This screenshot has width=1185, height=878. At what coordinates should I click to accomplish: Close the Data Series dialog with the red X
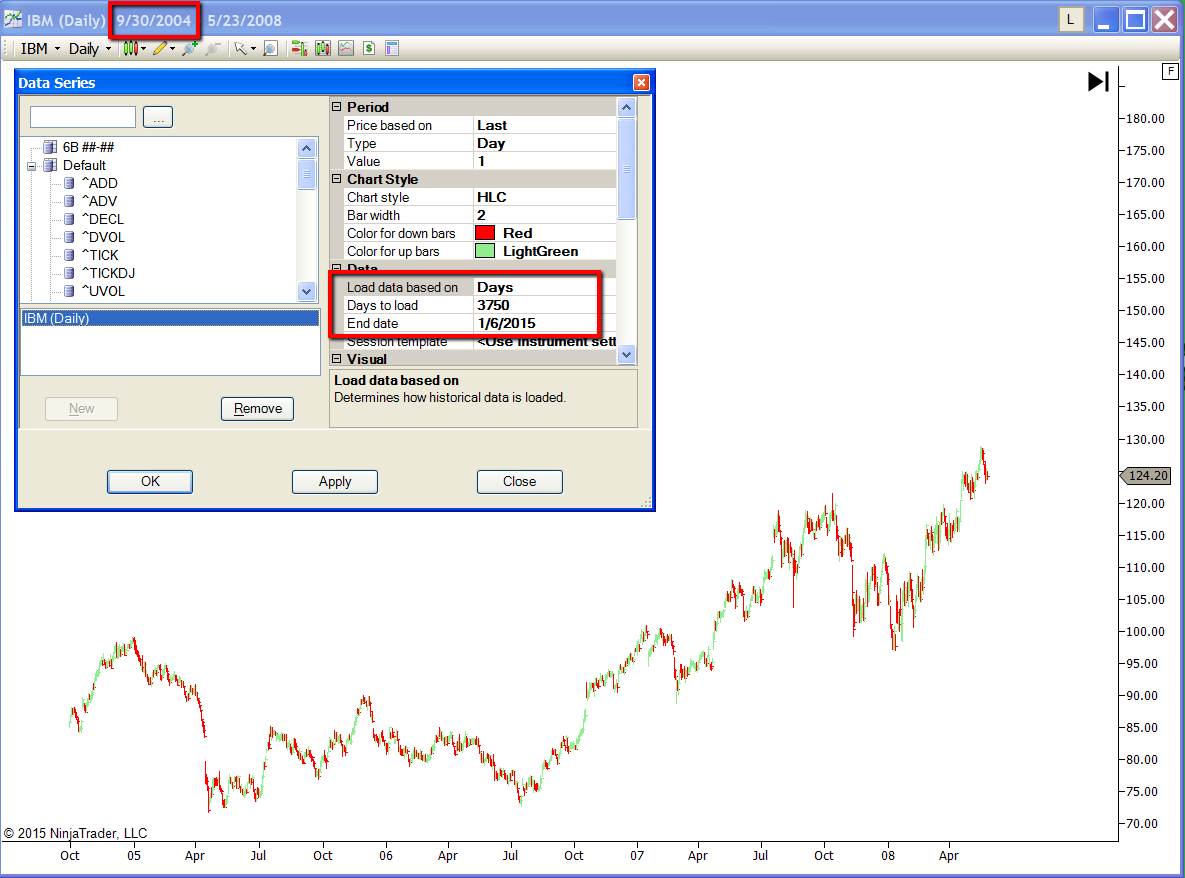pyautogui.click(x=641, y=82)
